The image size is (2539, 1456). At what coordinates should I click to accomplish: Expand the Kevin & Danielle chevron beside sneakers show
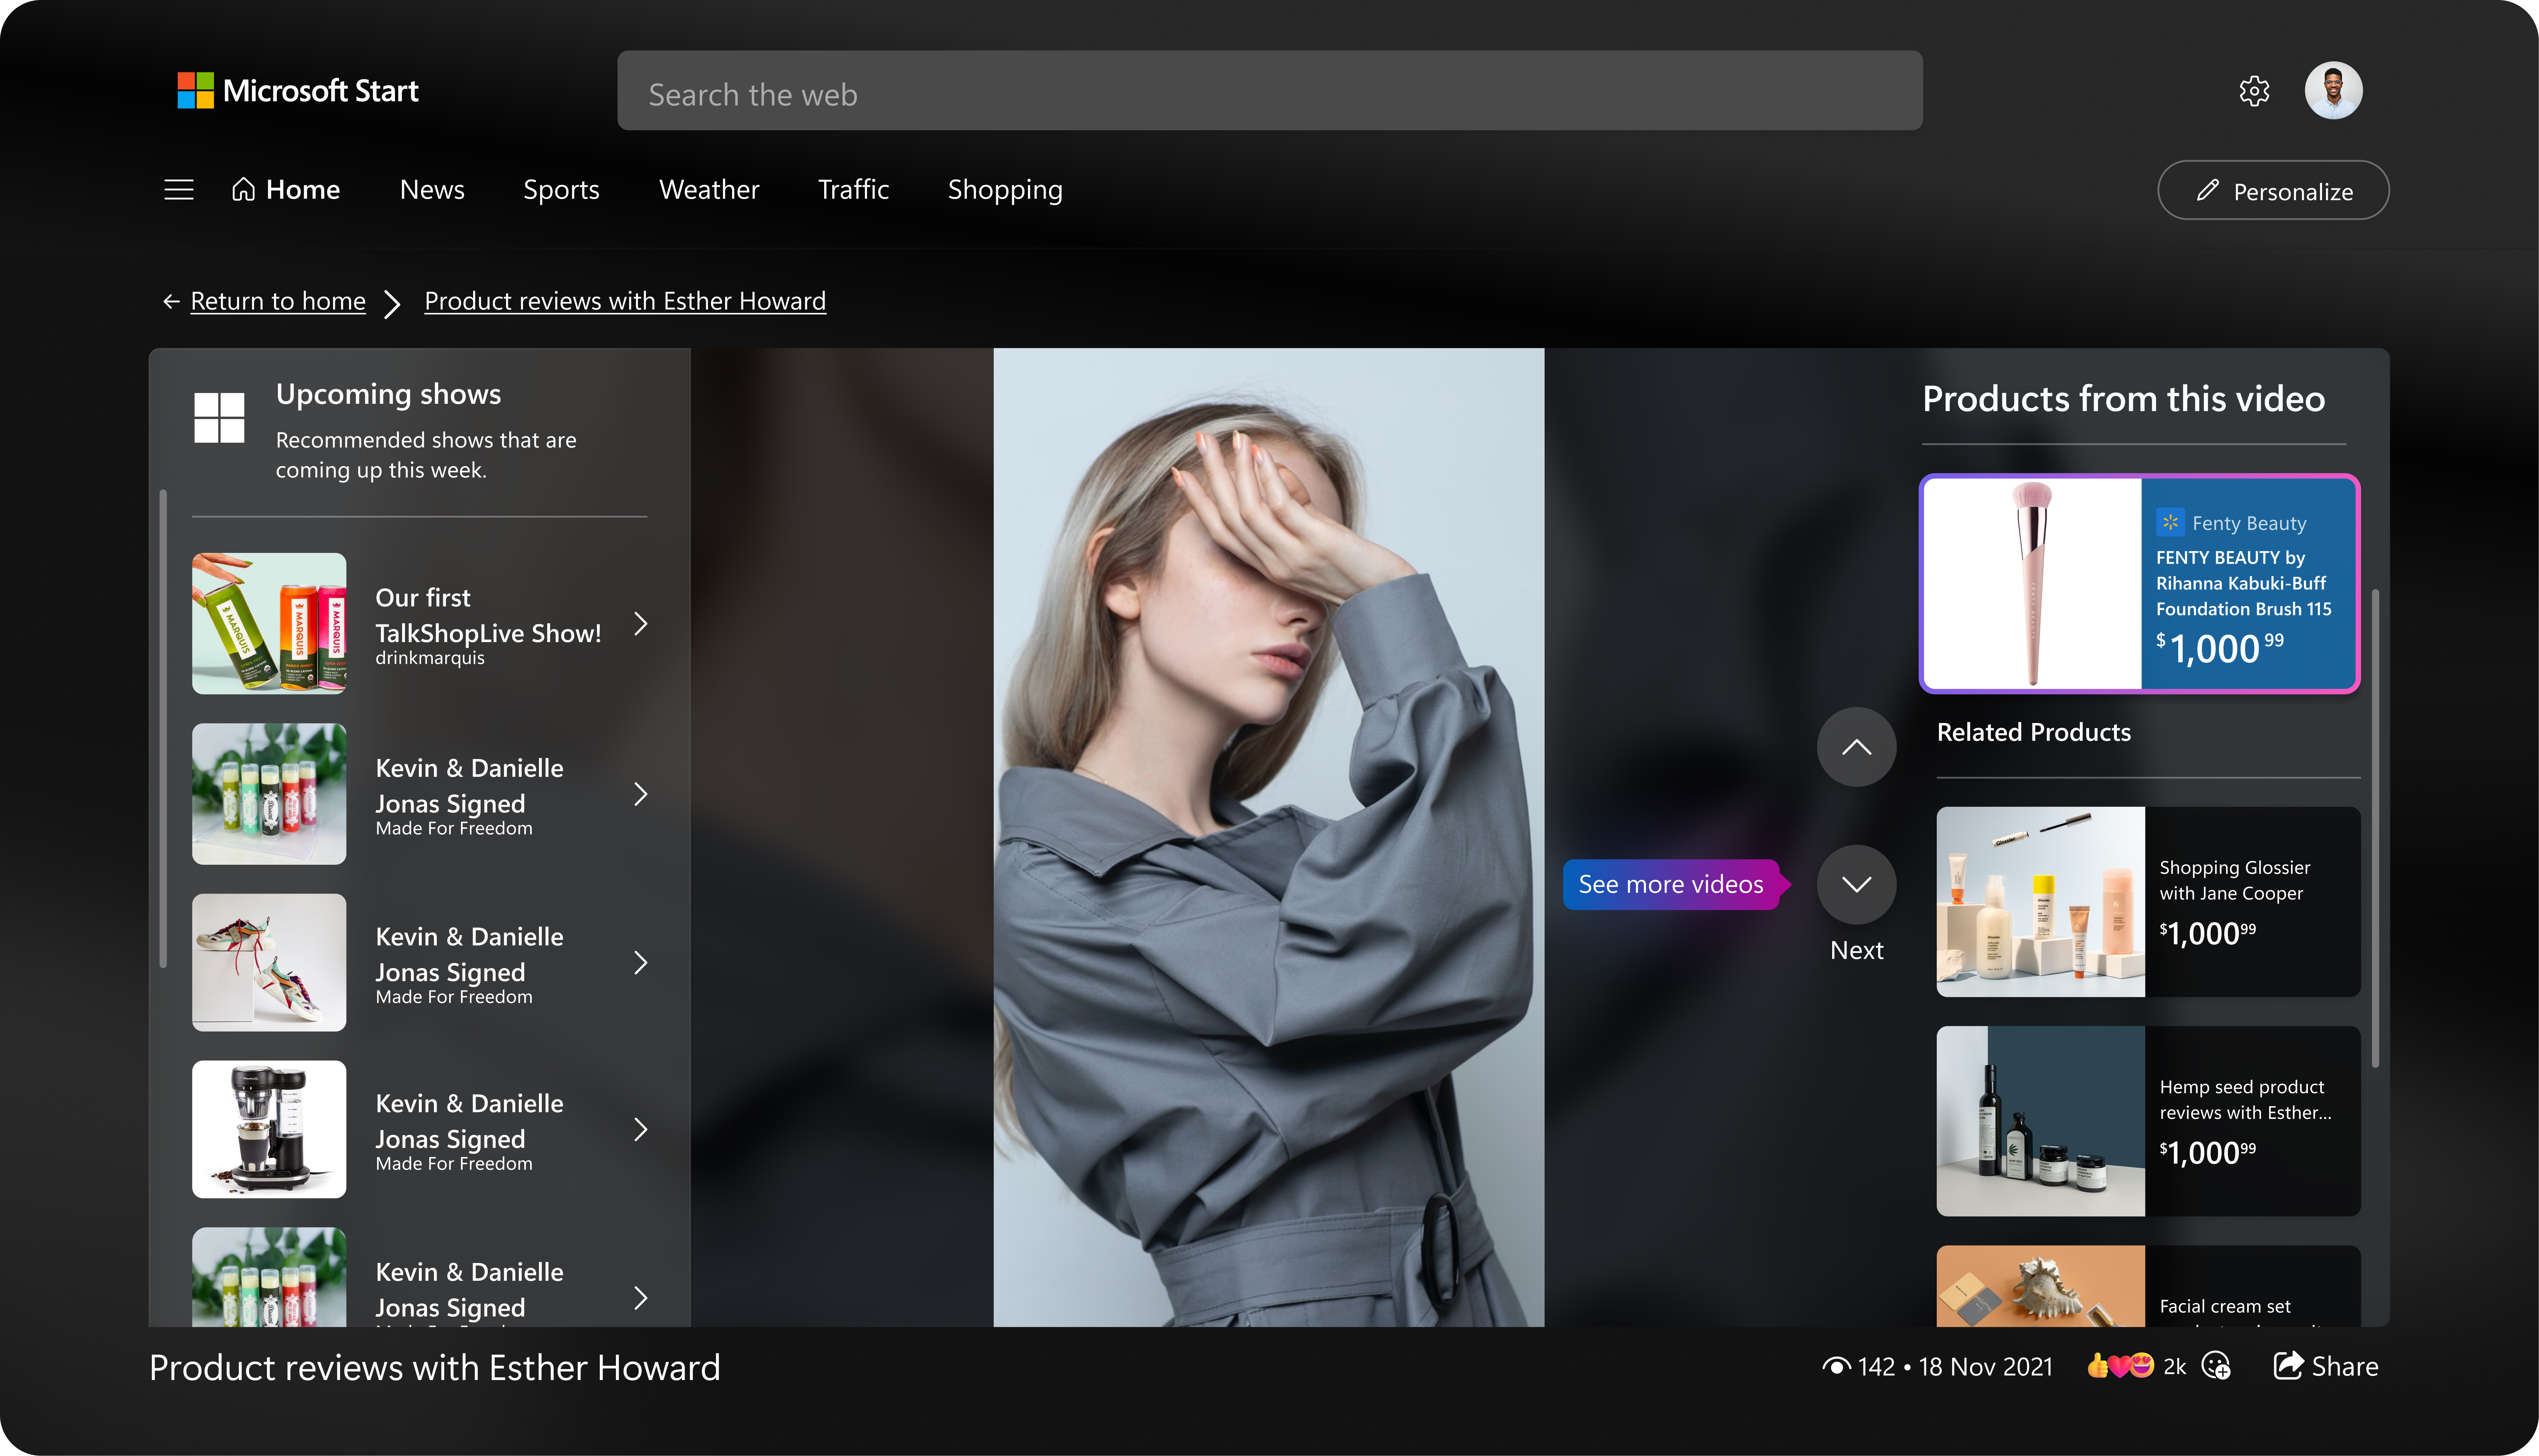click(641, 963)
